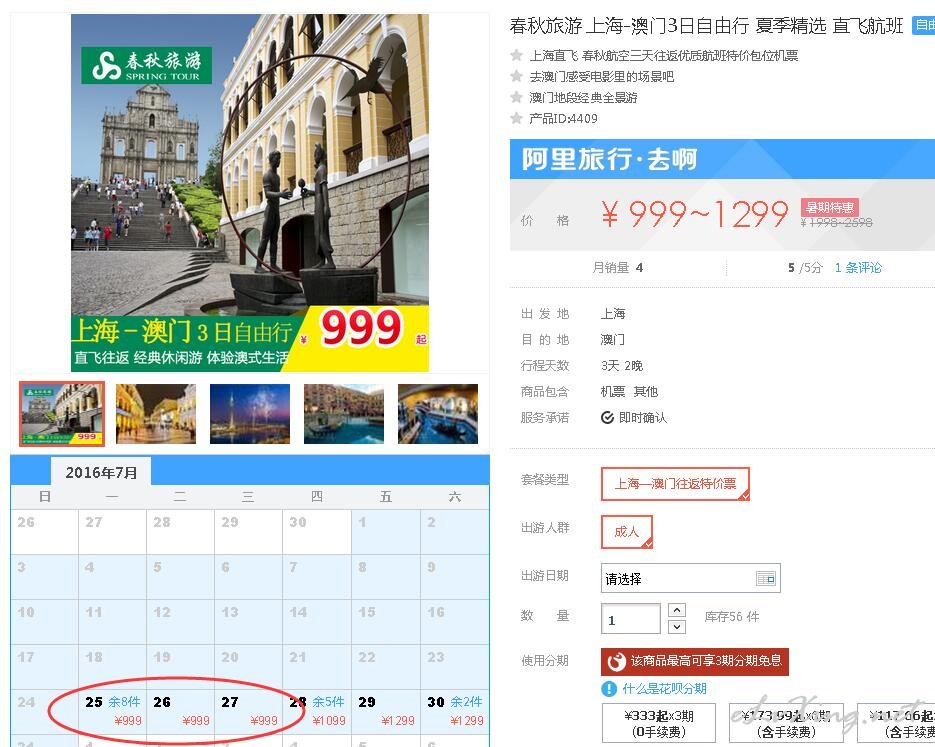Screen dimensions: 935x747
Task: Decrease quantity with down arrow
Action: coord(677,627)
